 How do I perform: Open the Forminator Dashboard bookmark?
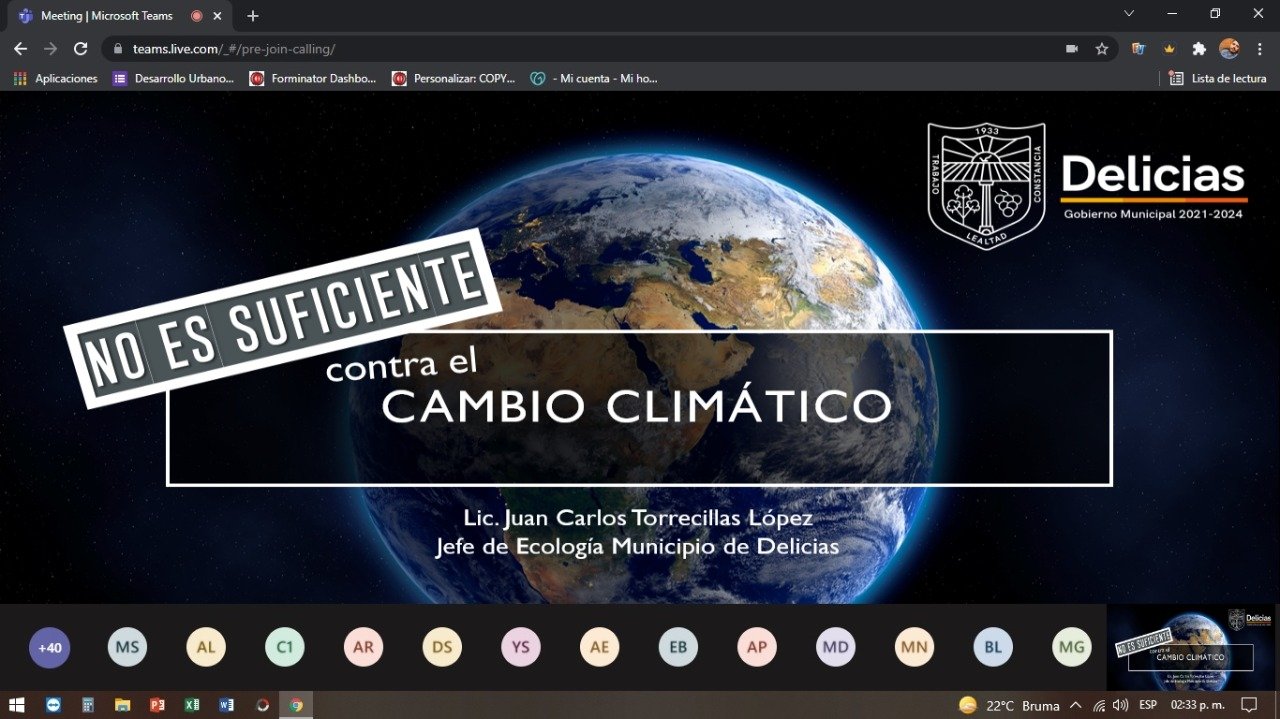[x=313, y=78]
